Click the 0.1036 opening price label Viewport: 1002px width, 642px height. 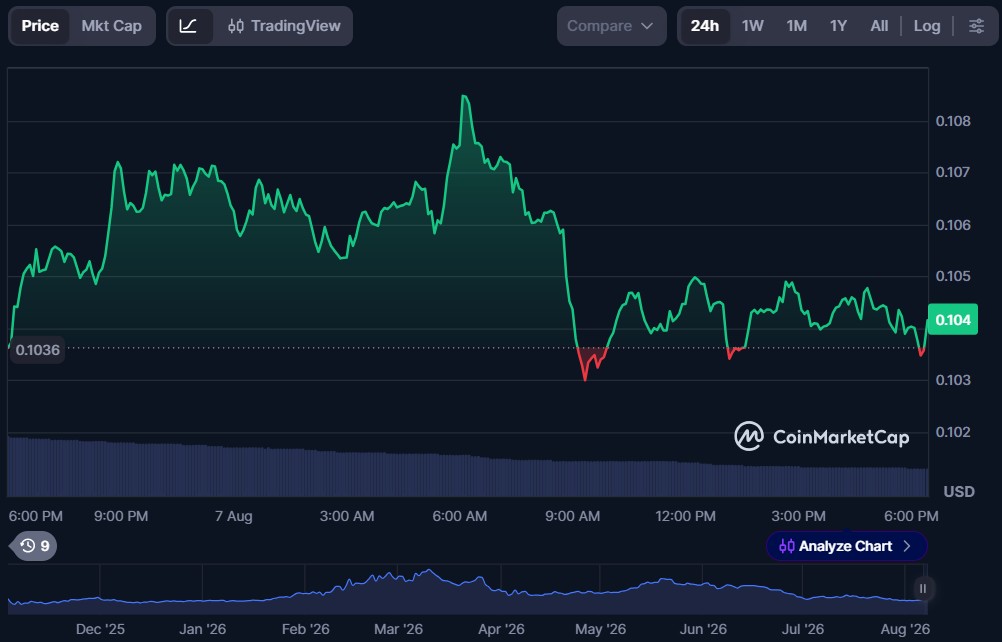click(x=37, y=350)
